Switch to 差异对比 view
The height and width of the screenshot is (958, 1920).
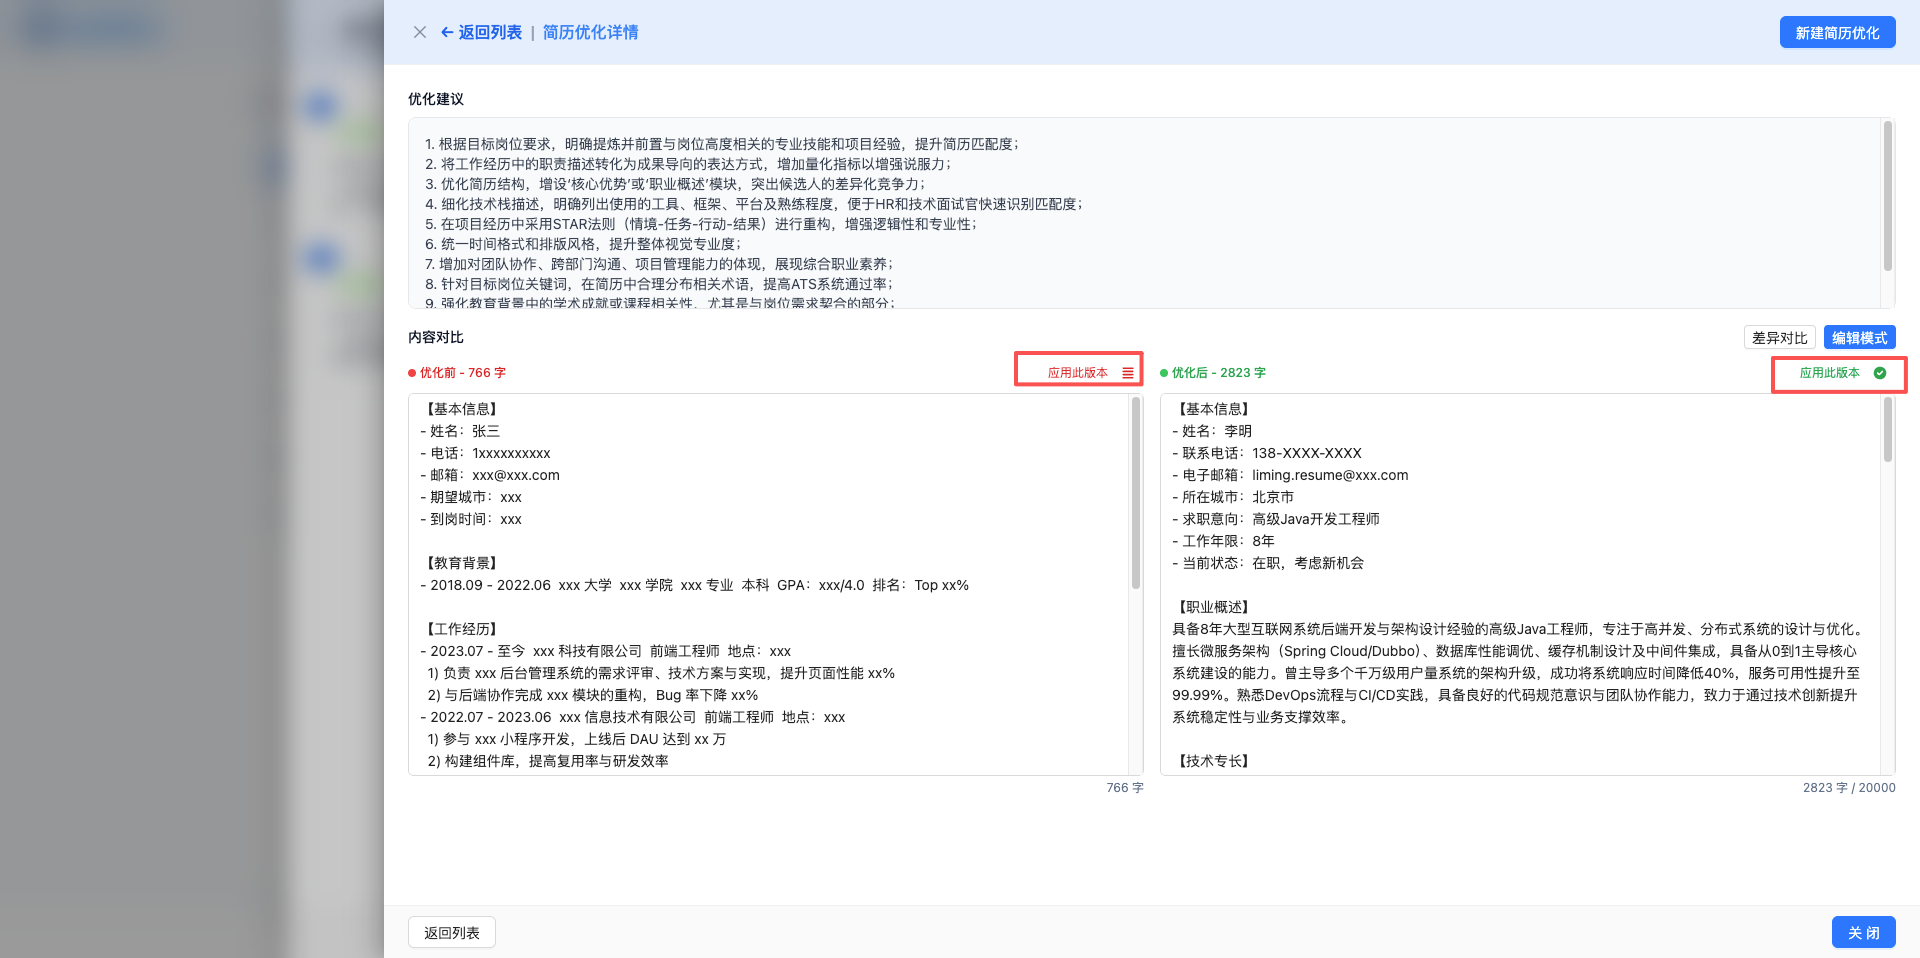click(1779, 337)
